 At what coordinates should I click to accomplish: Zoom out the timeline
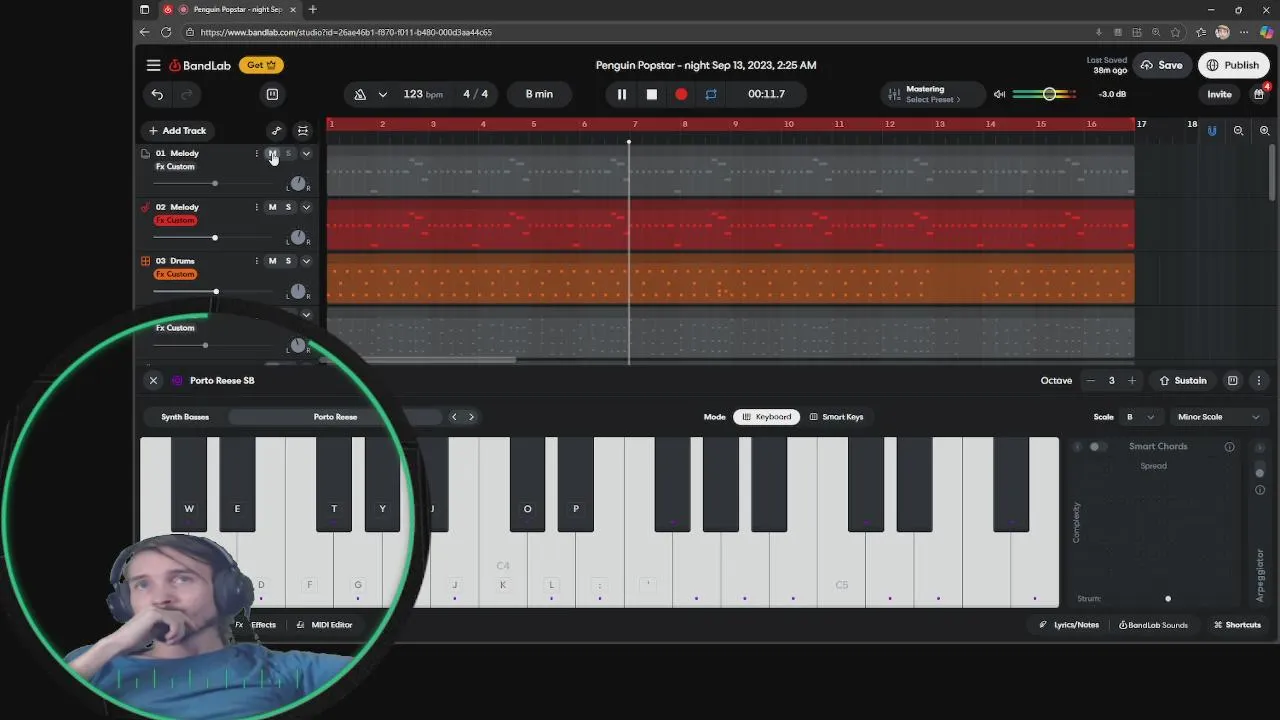tap(1238, 131)
